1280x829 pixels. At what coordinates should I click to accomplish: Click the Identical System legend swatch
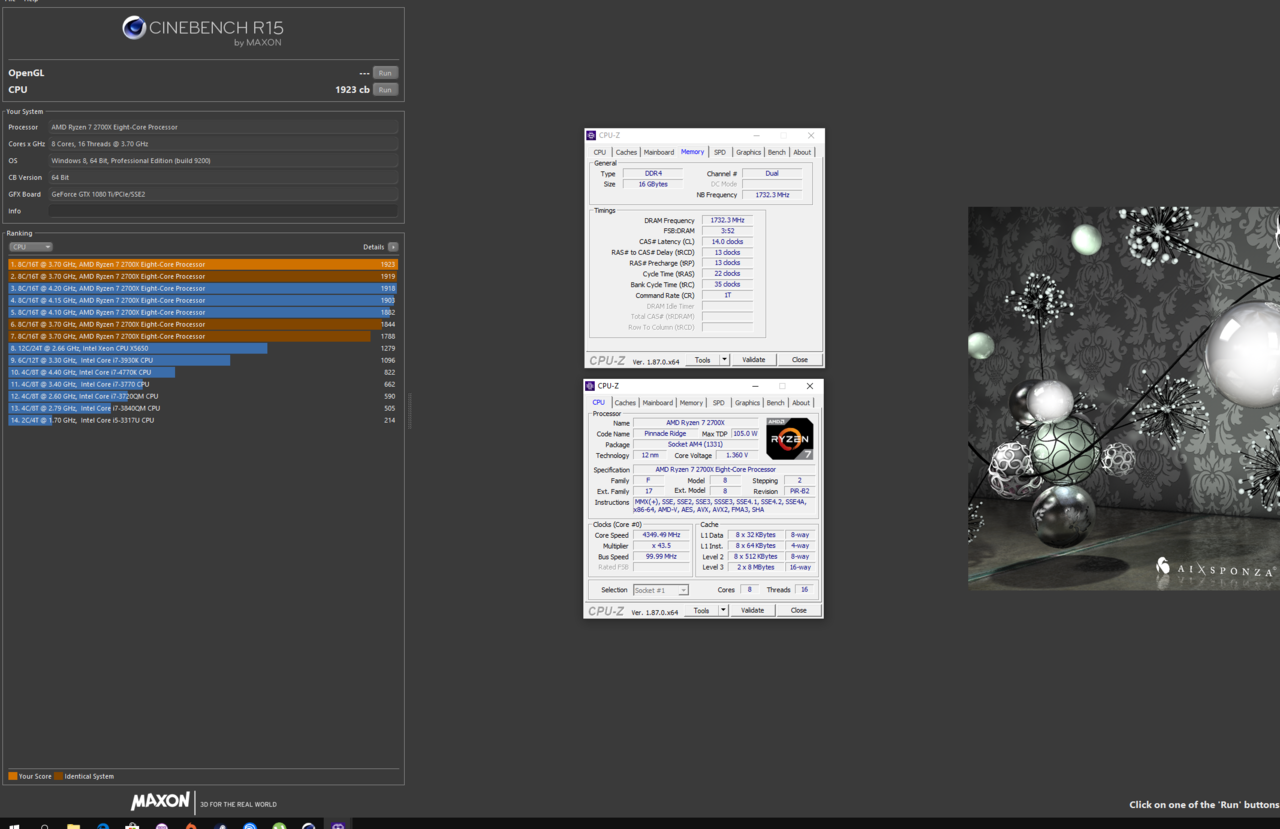click(x=59, y=776)
